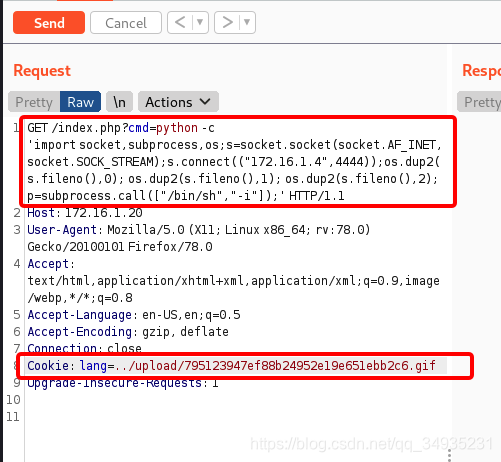Open the Actions dropdown menu

coord(178,102)
